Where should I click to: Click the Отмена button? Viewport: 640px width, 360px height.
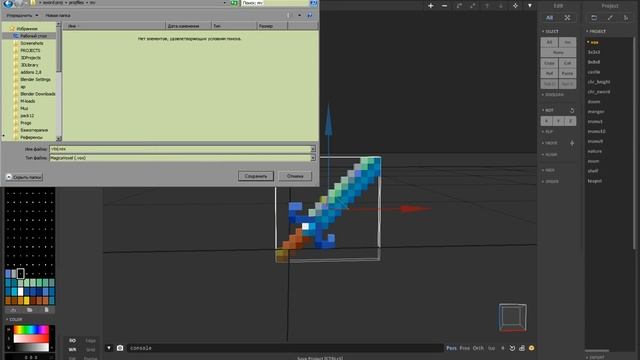pyautogui.click(x=295, y=176)
